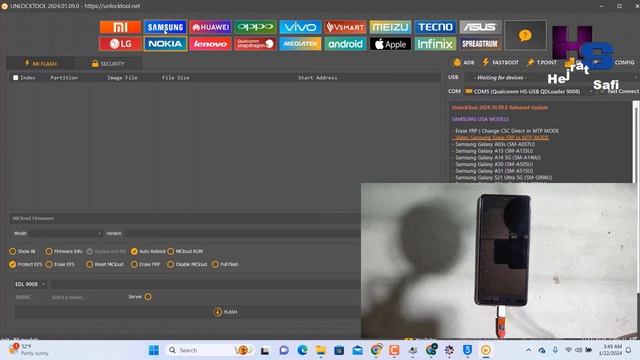The height and width of the screenshot is (360, 640).
Task: Open the ADB tab
Action: [464, 62]
